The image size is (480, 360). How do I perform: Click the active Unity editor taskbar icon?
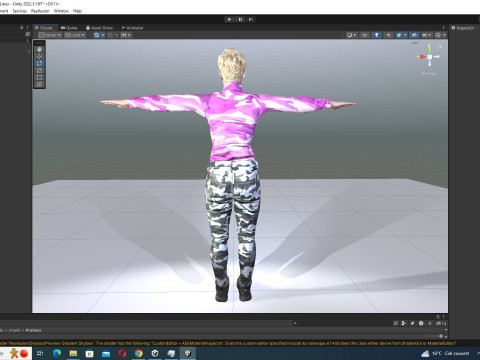click(x=188, y=353)
